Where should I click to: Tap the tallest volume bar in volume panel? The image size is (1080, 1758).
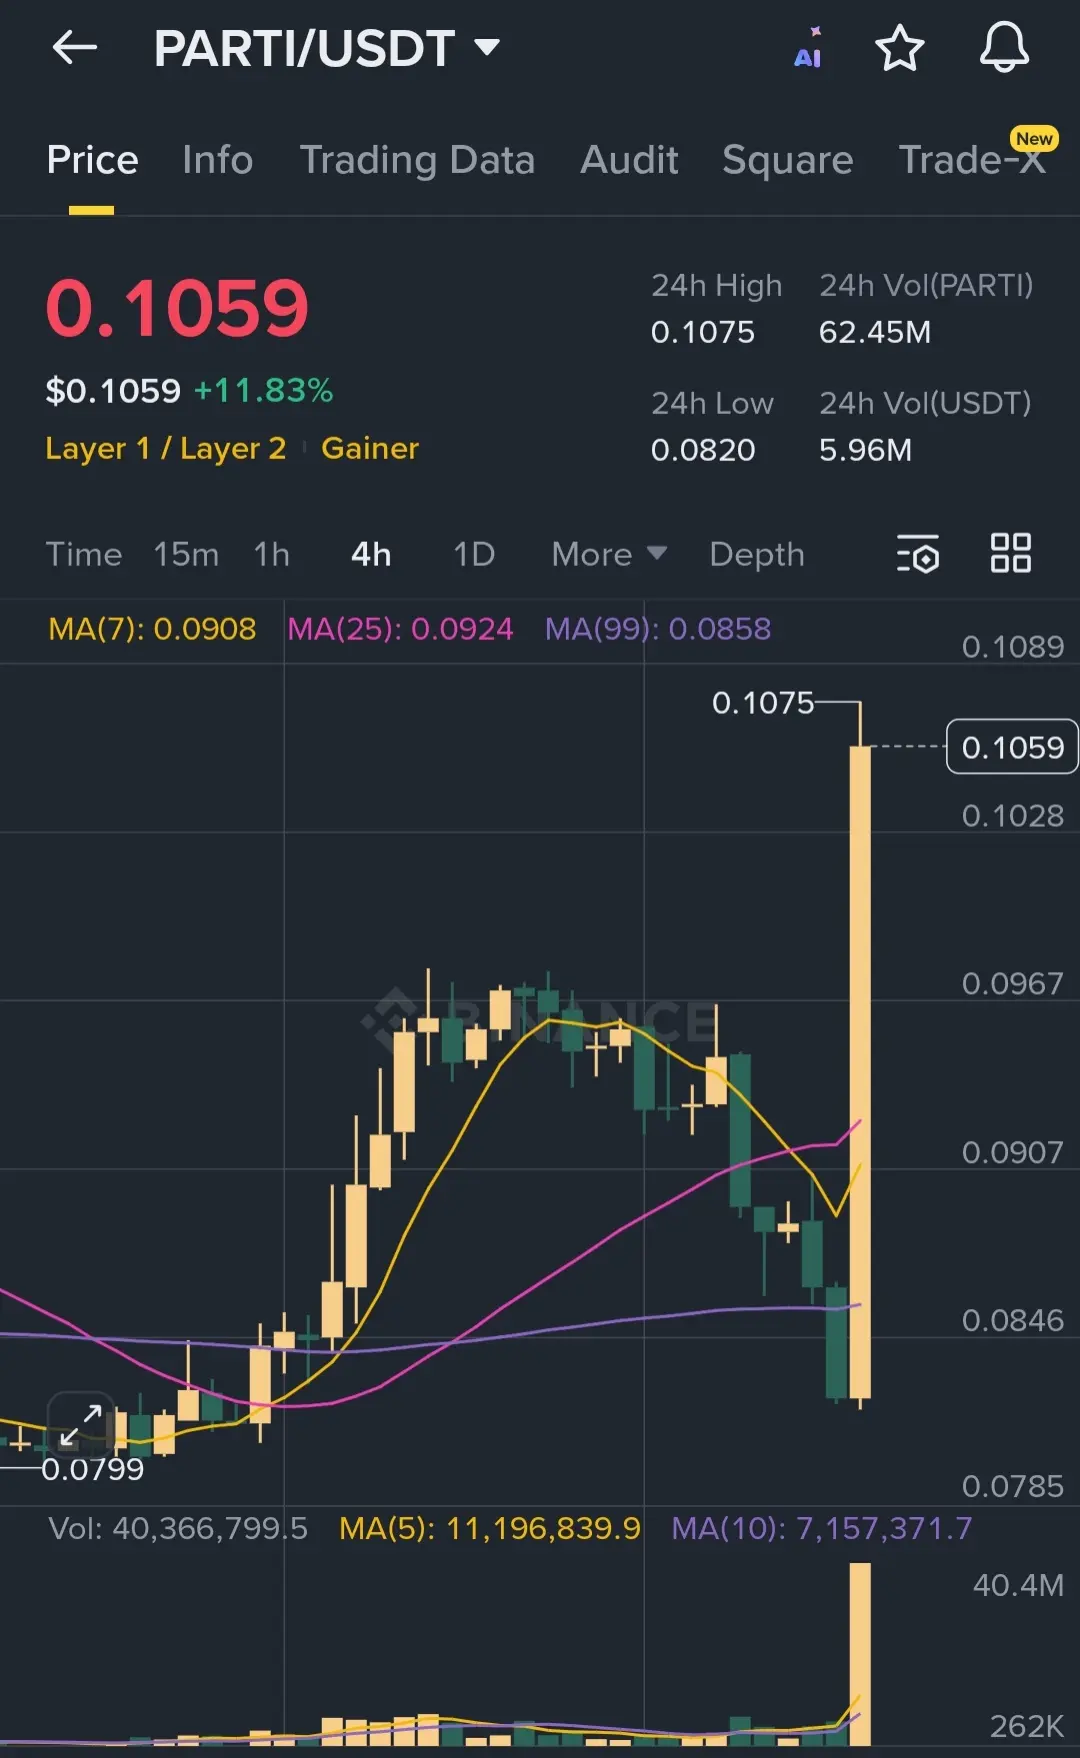860,1654
